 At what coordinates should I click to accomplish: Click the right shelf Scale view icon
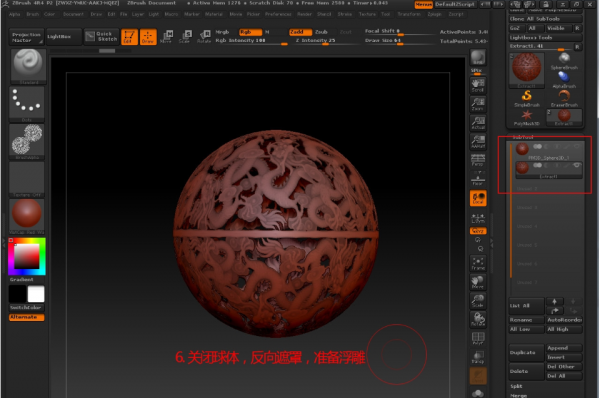(x=478, y=301)
